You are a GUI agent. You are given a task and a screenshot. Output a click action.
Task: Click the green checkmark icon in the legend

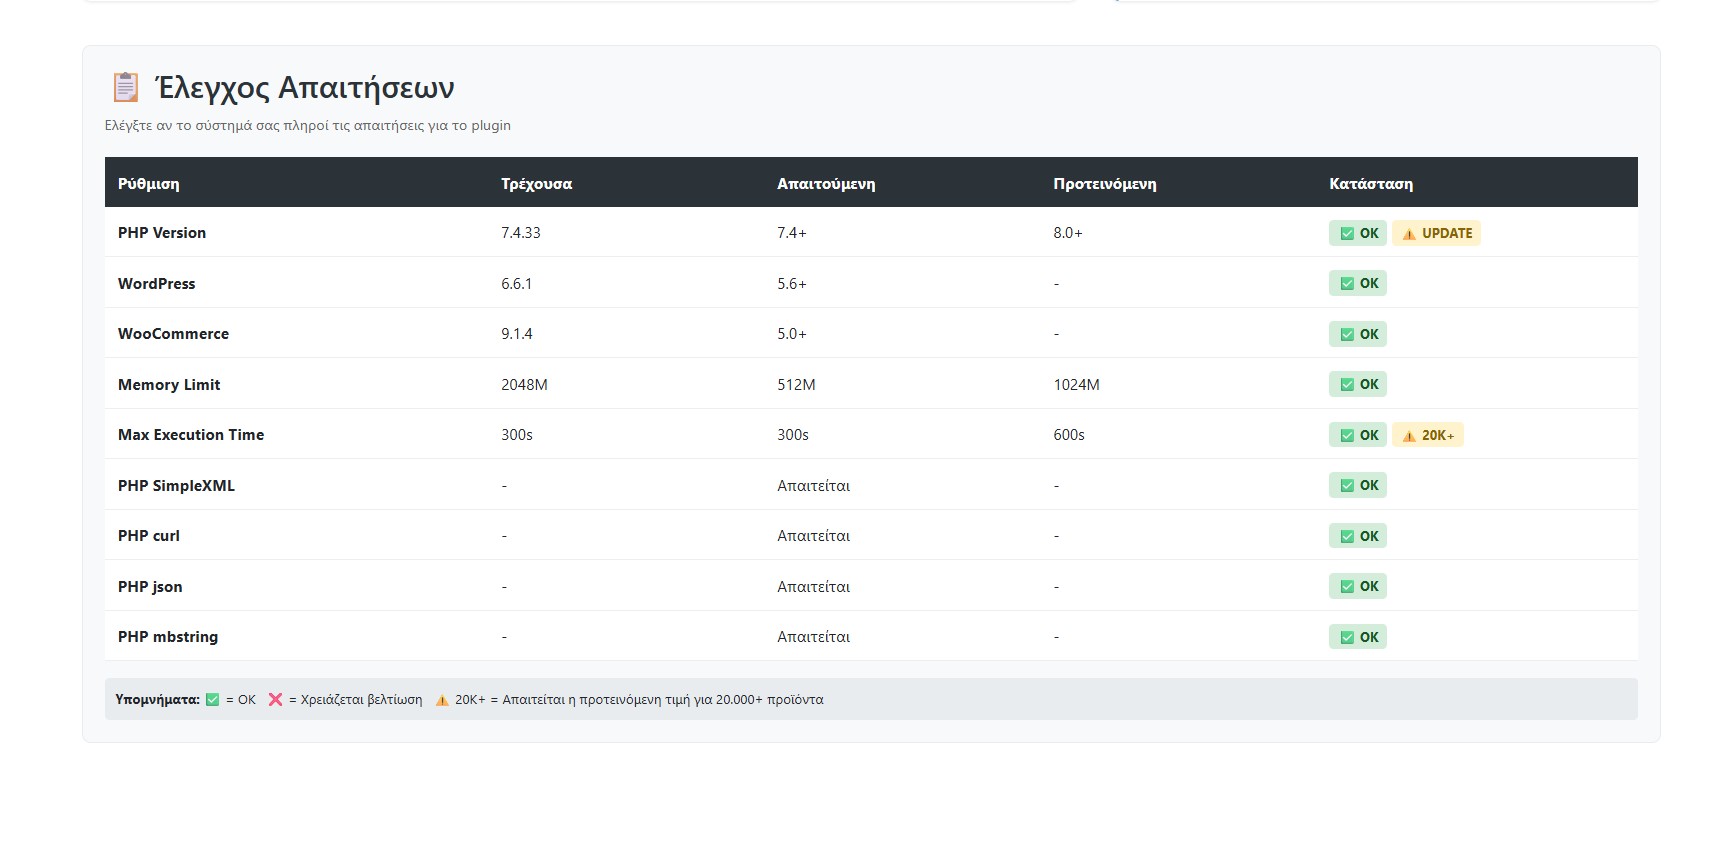[212, 700]
